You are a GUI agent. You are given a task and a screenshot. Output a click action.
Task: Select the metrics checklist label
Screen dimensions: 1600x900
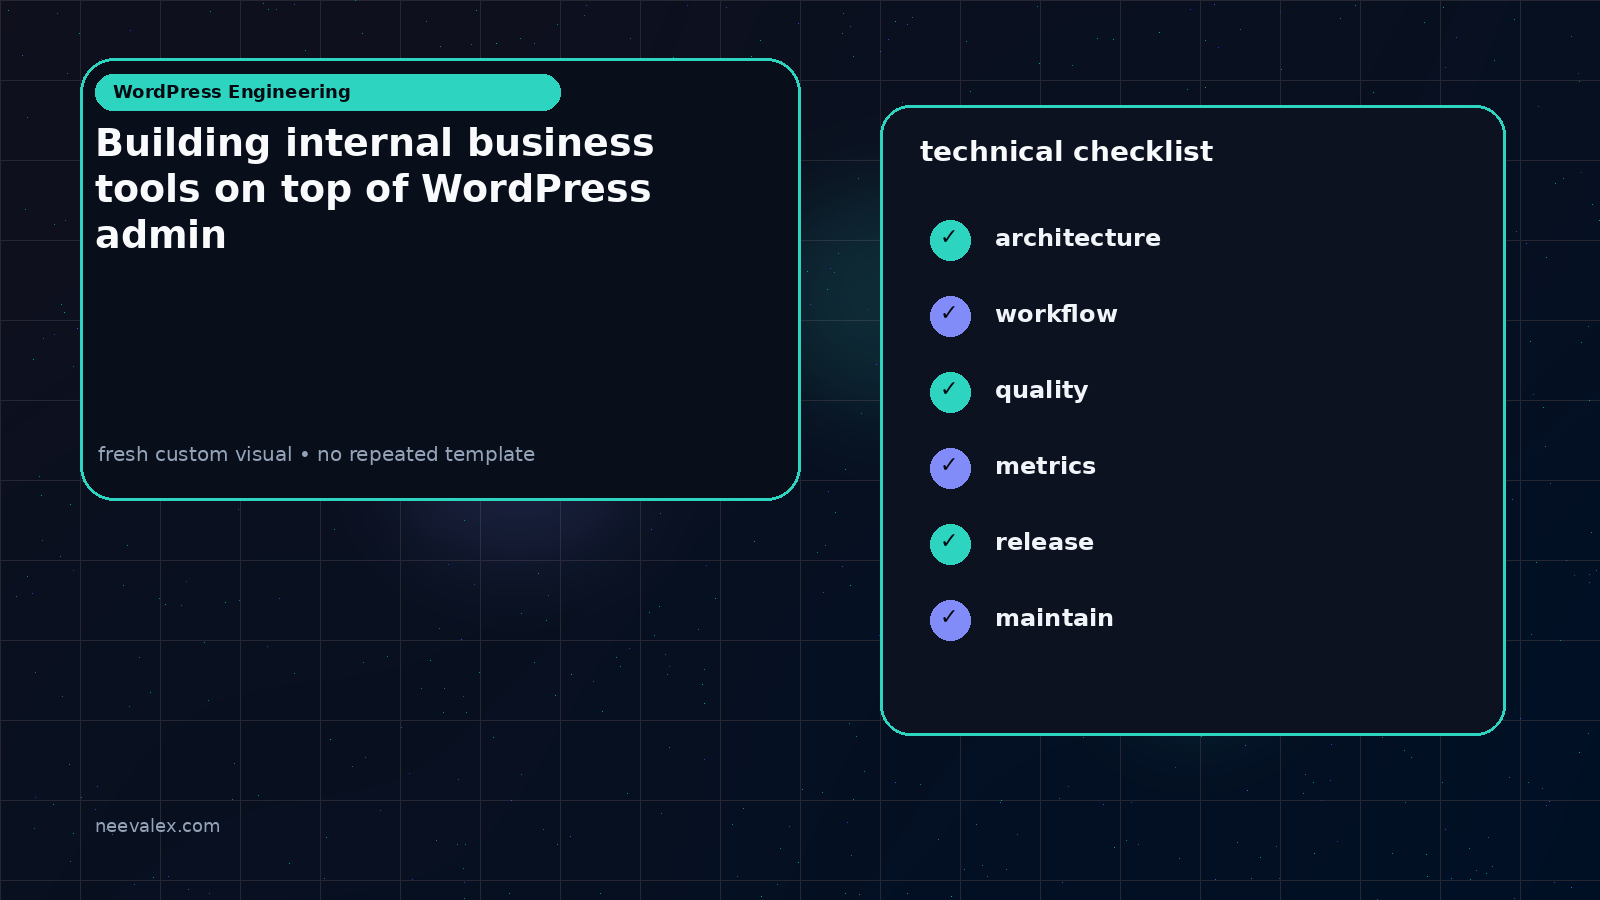pyautogui.click(x=1045, y=466)
